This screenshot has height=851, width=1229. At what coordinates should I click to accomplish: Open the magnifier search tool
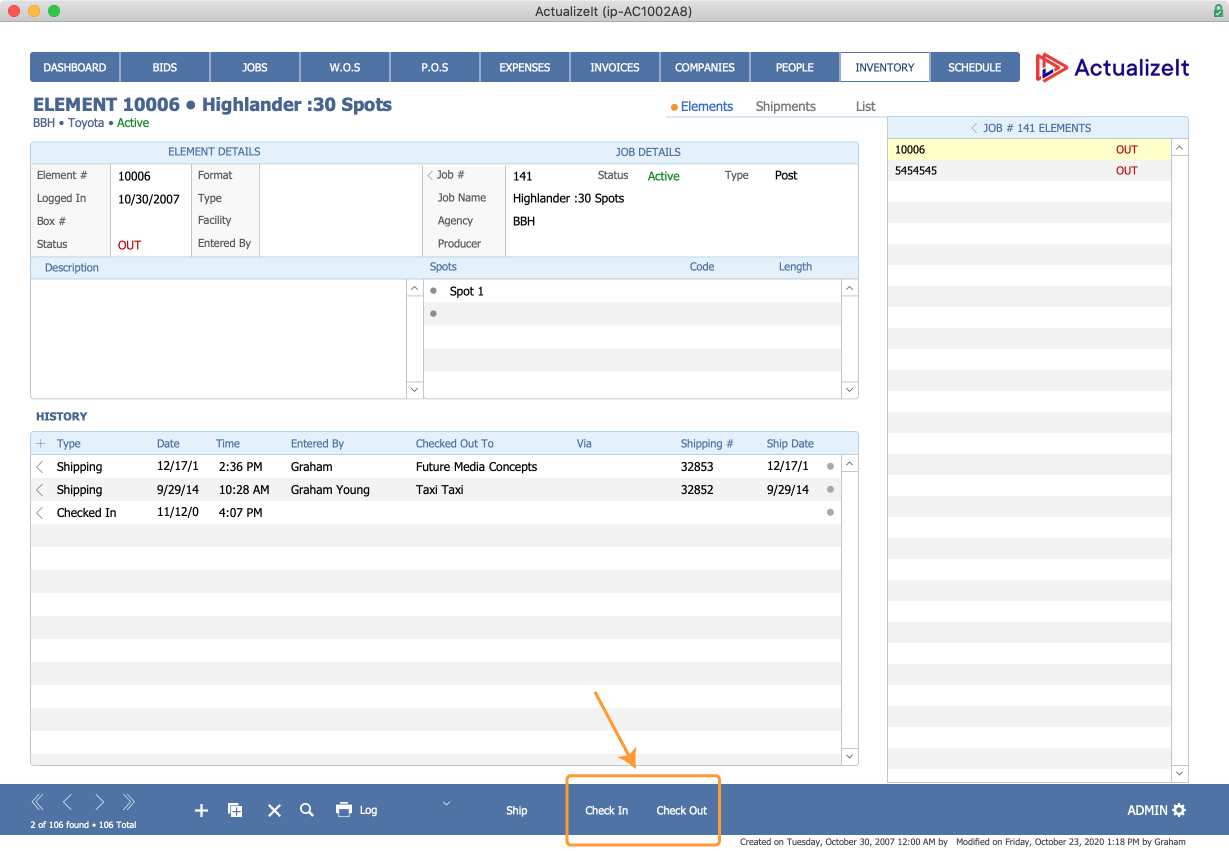tap(307, 810)
